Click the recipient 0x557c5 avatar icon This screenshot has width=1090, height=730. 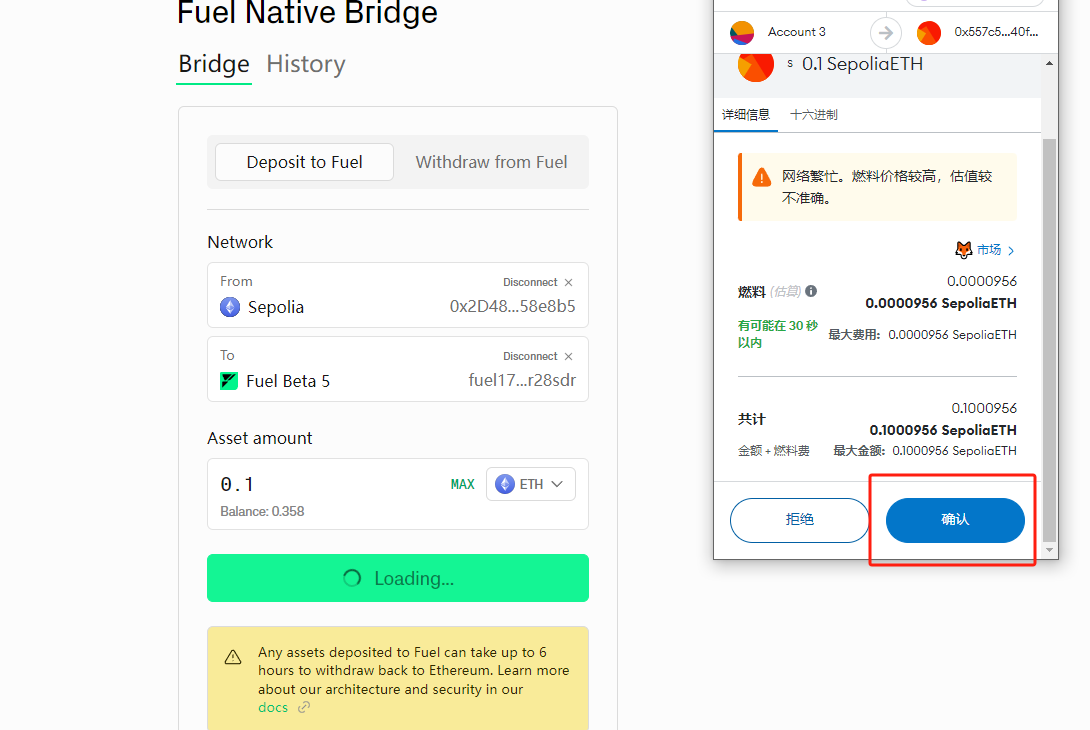pyautogui.click(x=929, y=33)
